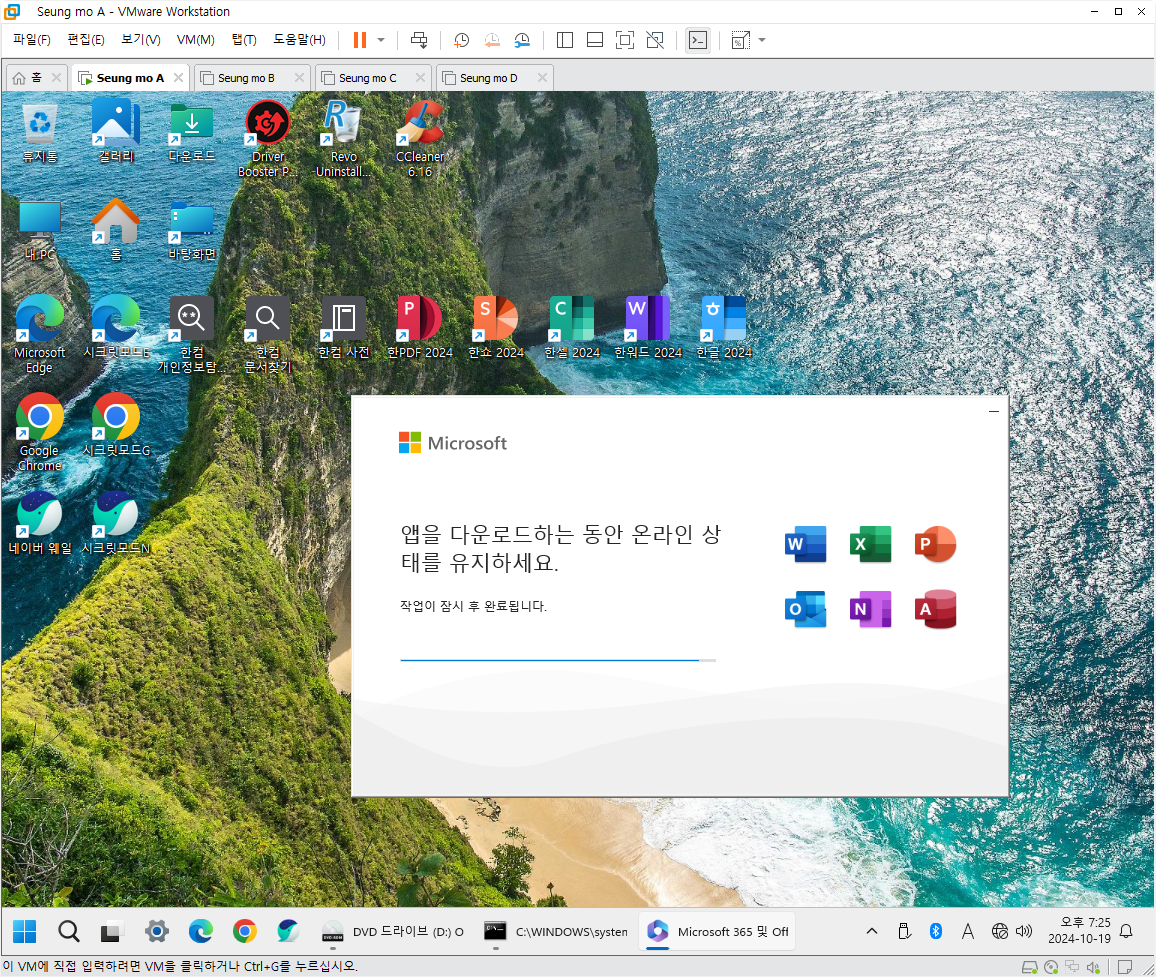This screenshot has width=1156, height=977.
Task: Expand the hidden system tray icons chevron
Action: (871, 931)
